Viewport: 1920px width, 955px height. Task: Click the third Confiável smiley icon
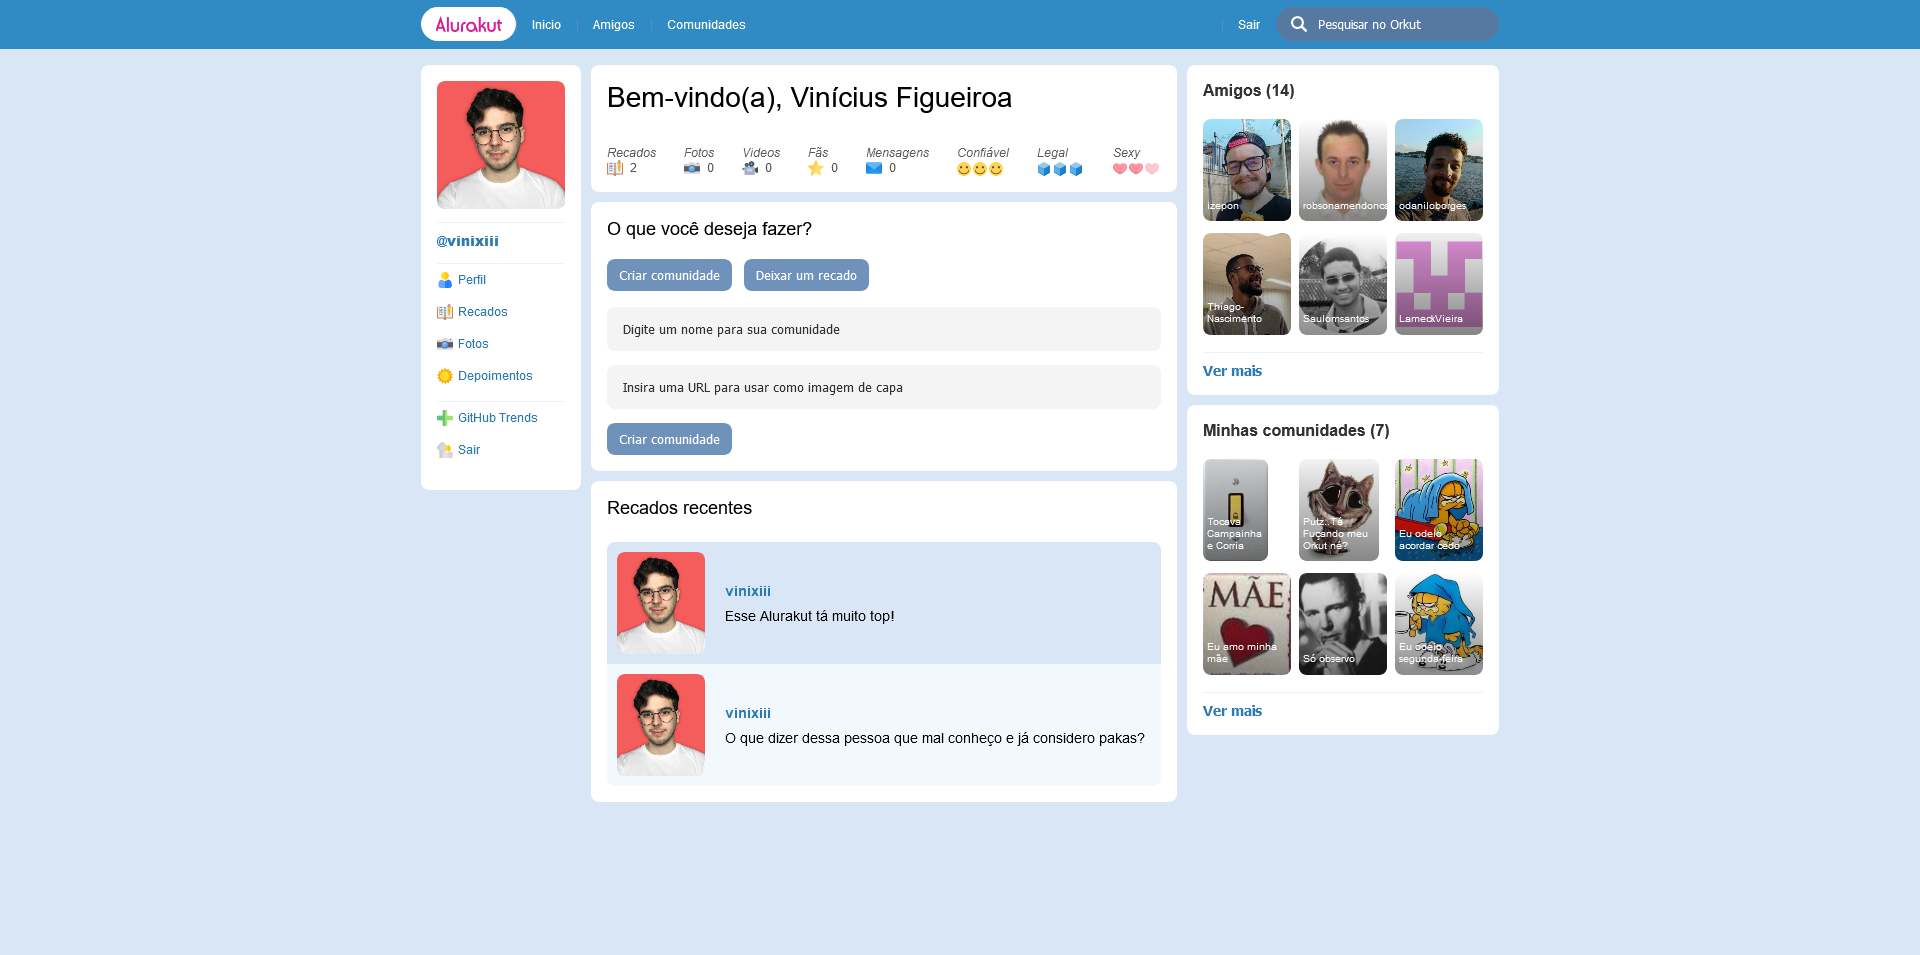(x=996, y=169)
